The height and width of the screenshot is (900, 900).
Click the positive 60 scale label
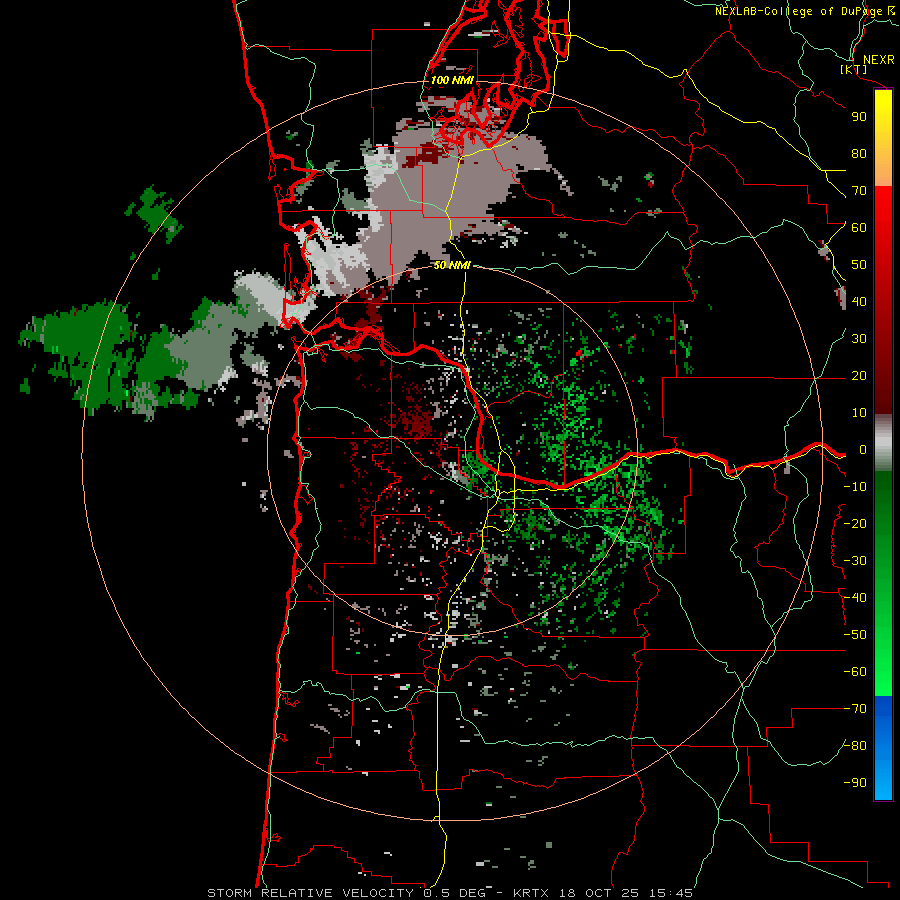point(859,228)
